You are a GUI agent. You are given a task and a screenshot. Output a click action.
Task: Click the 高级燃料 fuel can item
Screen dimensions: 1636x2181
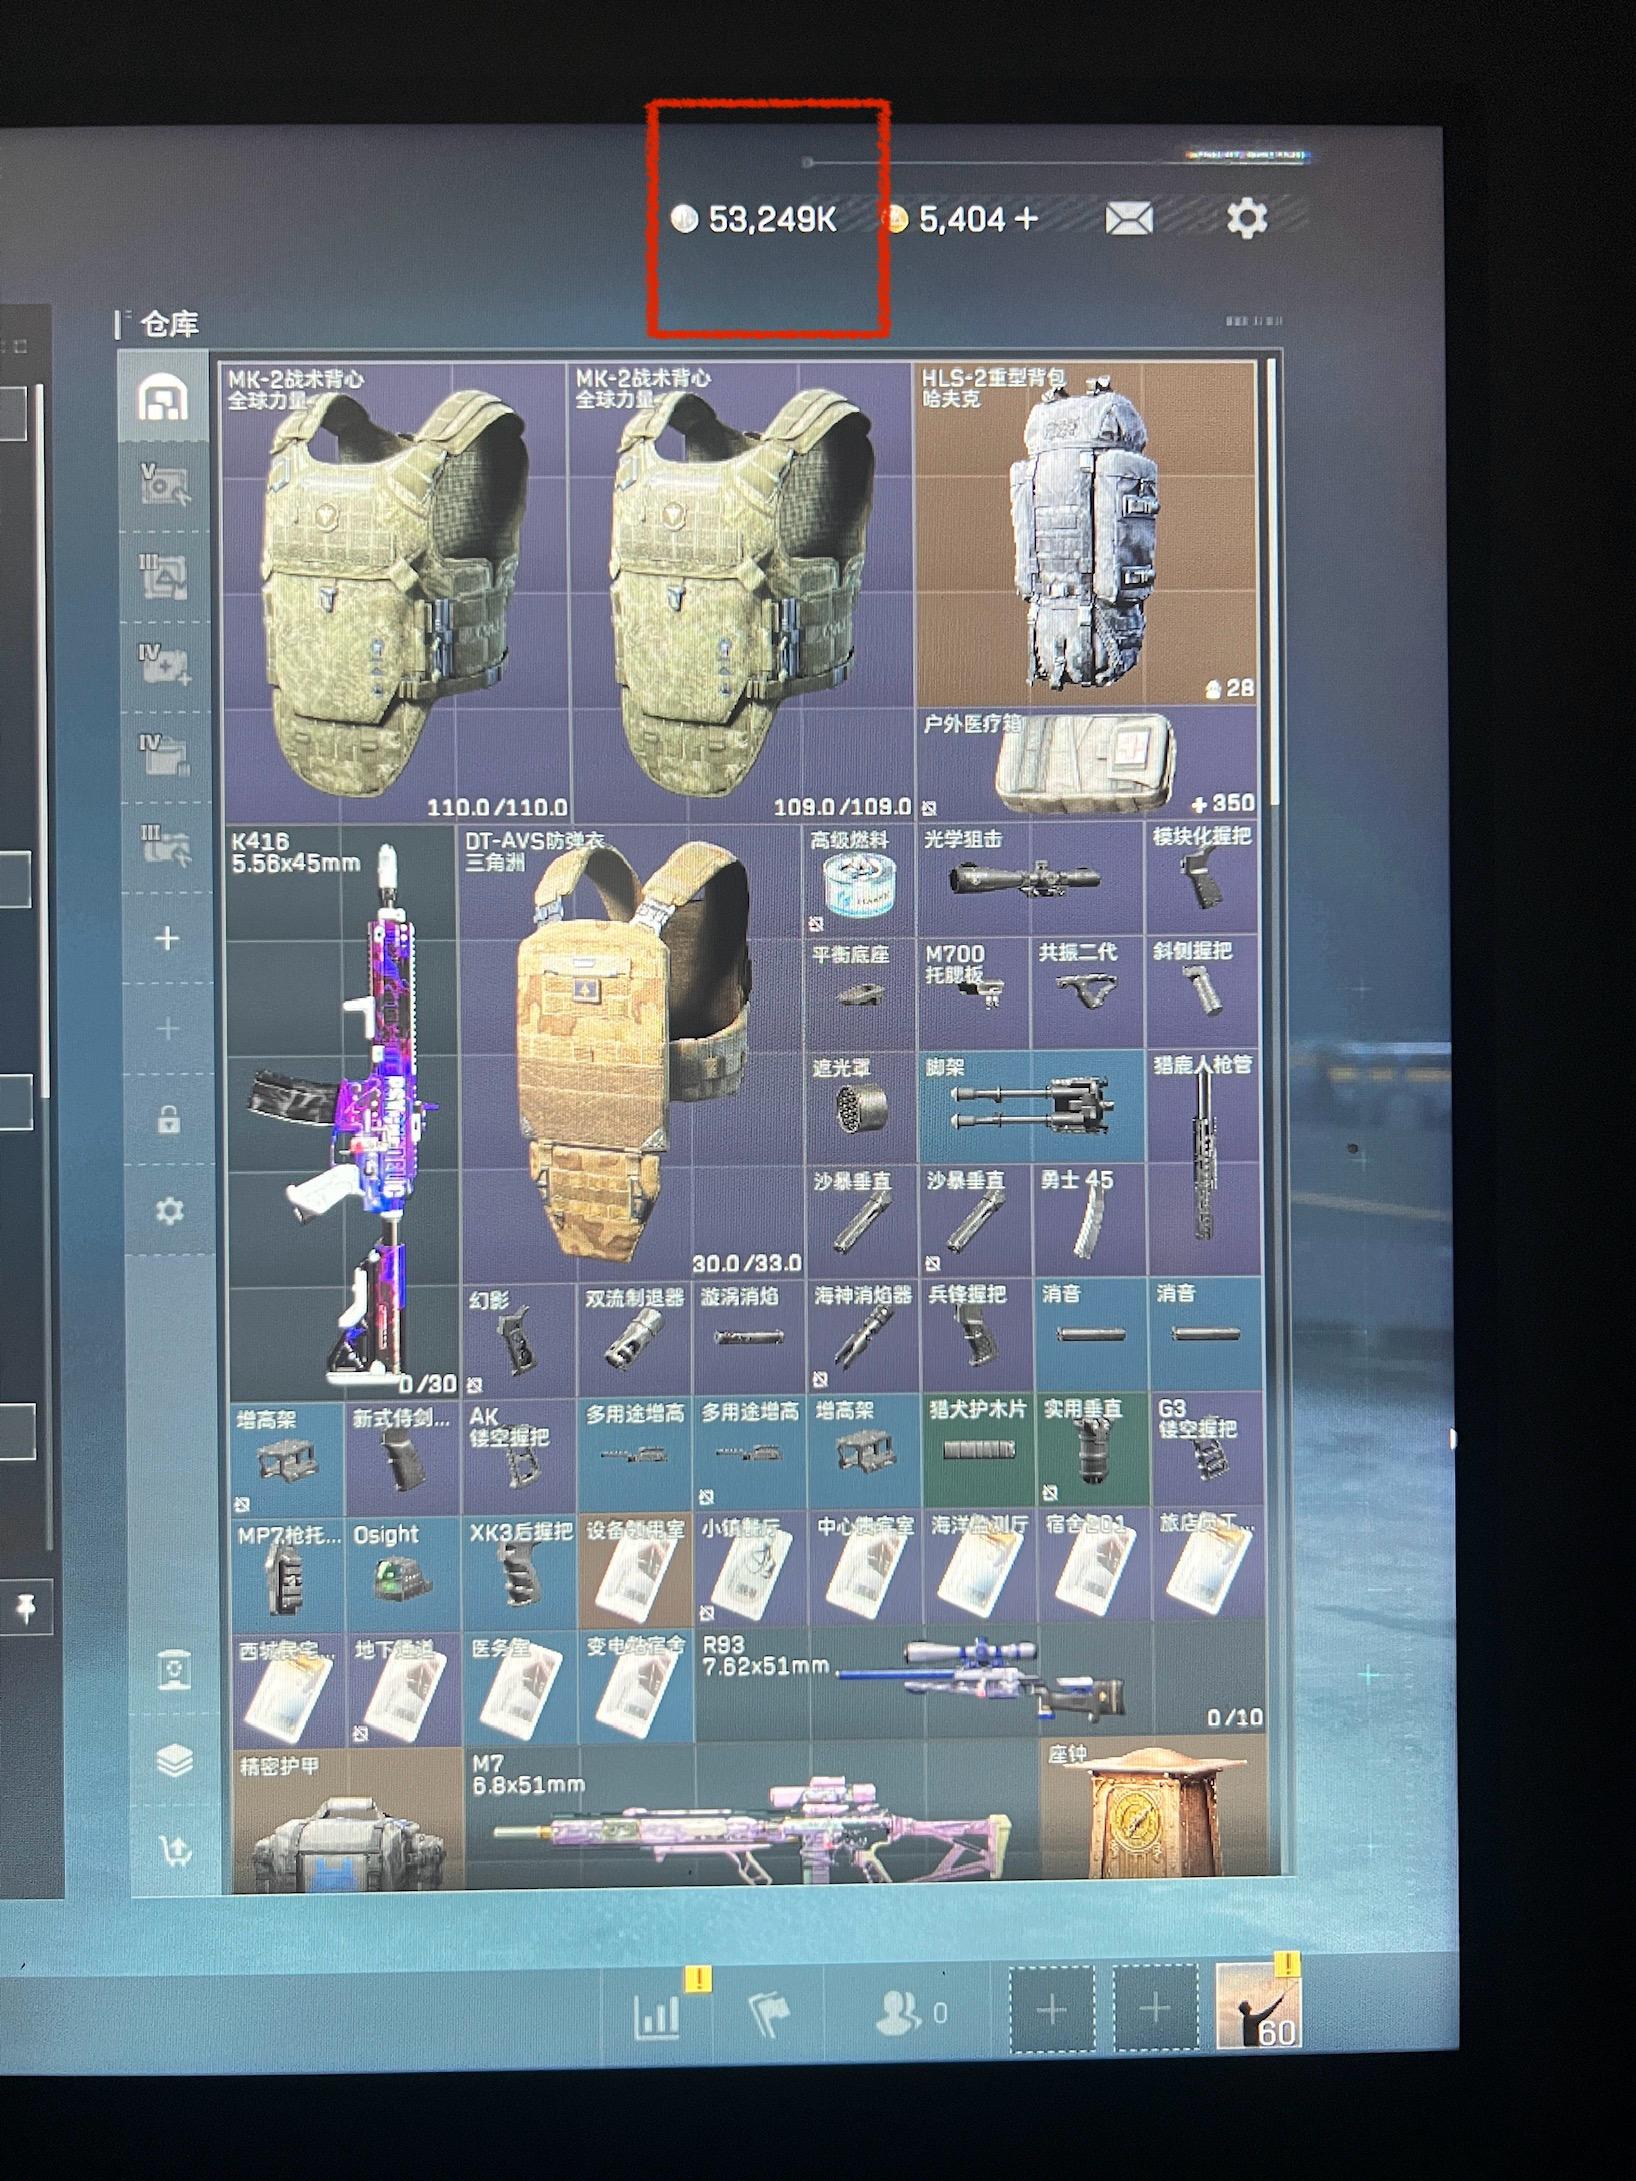click(860, 881)
